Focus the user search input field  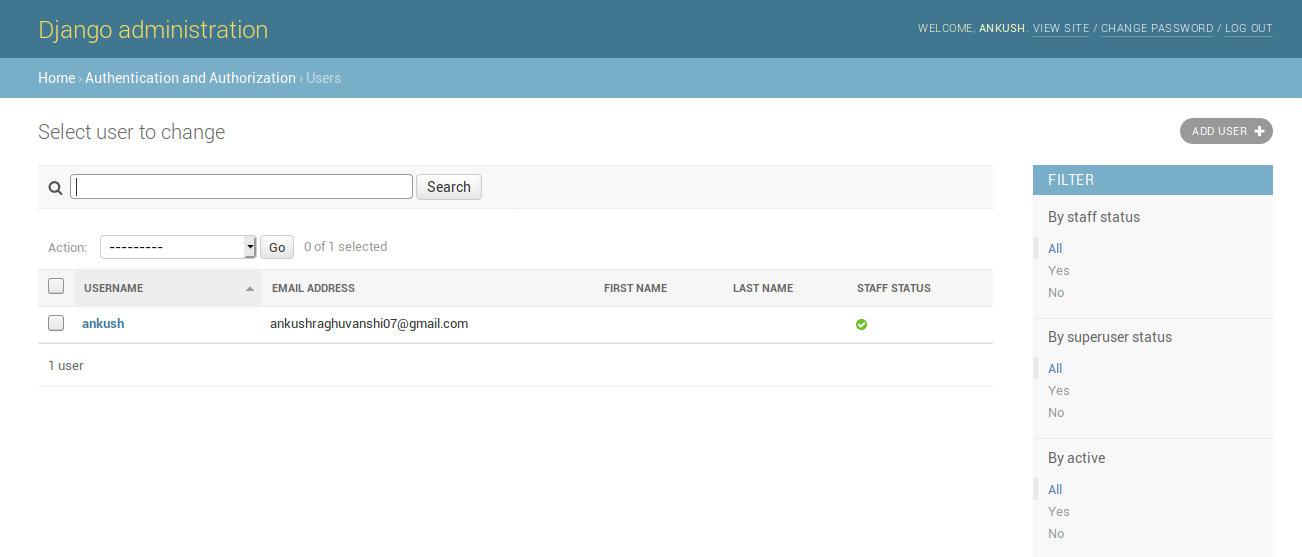click(x=241, y=187)
